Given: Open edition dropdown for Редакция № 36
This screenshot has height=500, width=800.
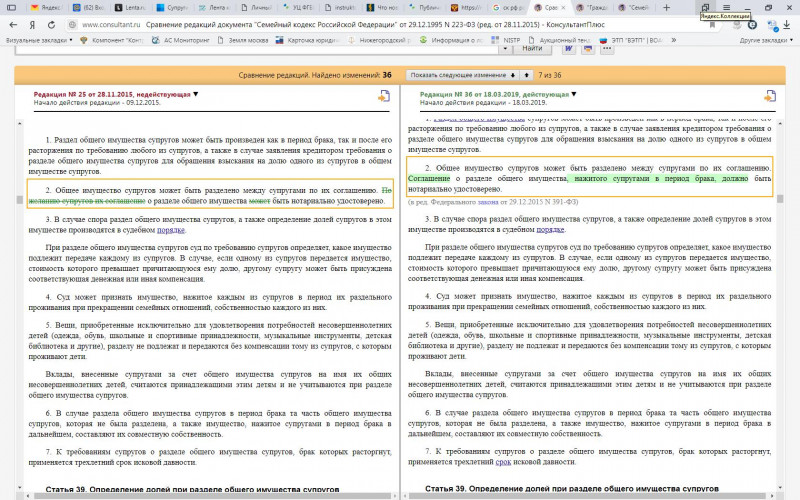Looking at the screenshot, I should [x=574, y=94].
